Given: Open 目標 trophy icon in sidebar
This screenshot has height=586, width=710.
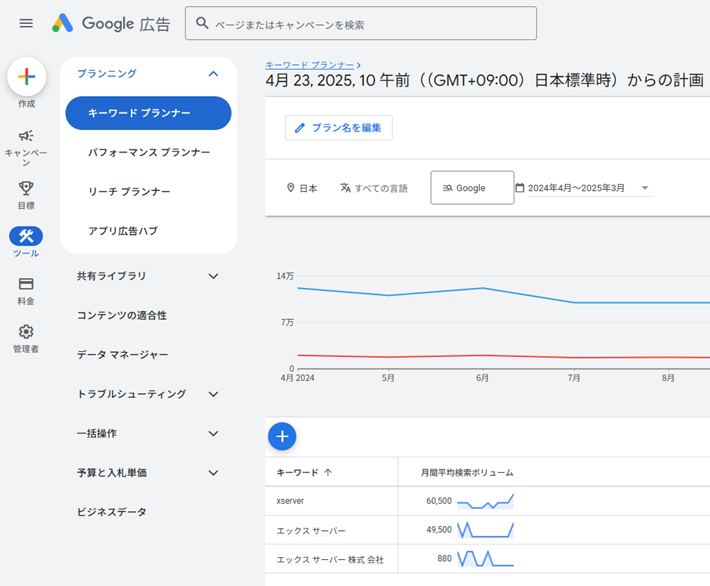Looking at the screenshot, I should coord(26,188).
